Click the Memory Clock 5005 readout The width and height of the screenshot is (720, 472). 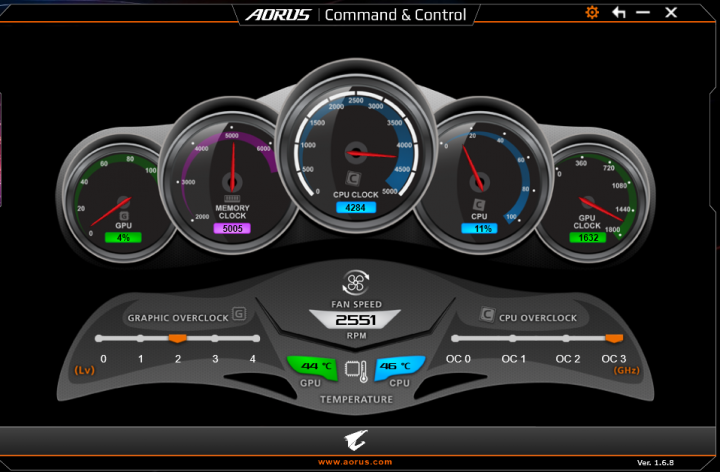[x=232, y=228]
